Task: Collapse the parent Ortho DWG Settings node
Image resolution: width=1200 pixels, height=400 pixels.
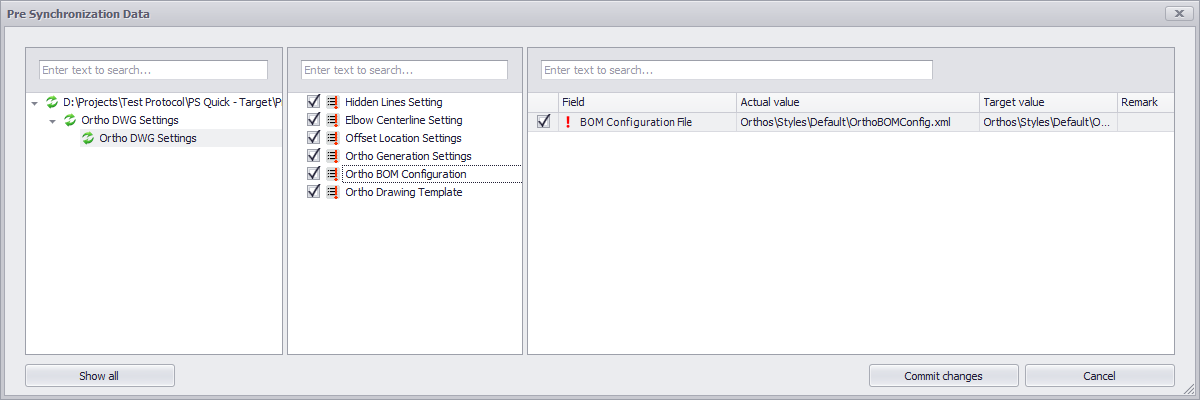Action: click(x=53, y=121)
